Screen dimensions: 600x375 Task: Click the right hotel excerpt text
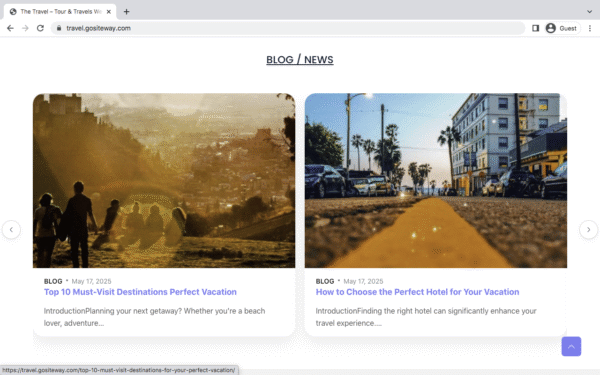point(426,317)
